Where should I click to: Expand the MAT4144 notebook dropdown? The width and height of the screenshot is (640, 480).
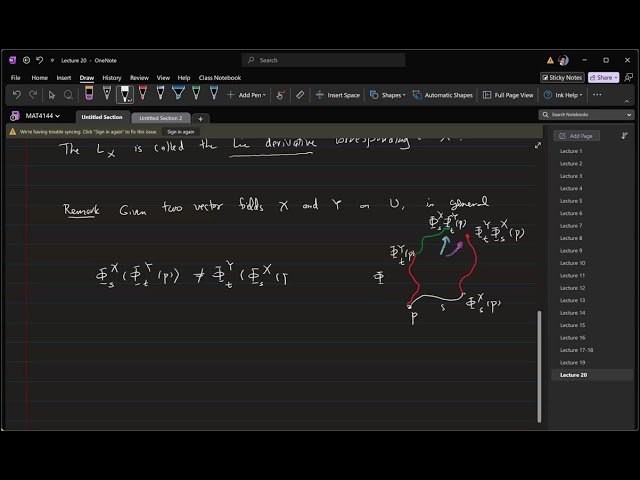pyautogui.click(x=43, y=116)
